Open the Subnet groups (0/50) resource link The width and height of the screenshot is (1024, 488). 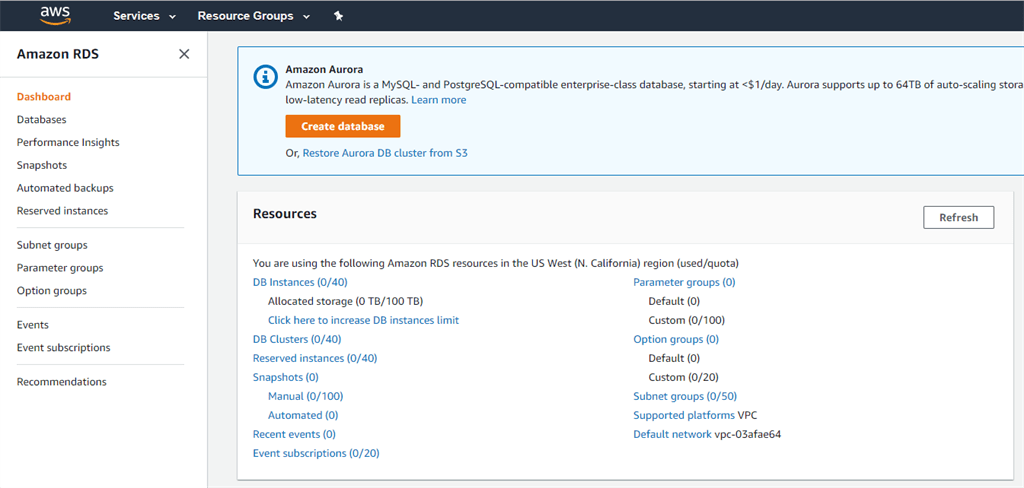tap(685, 396)
